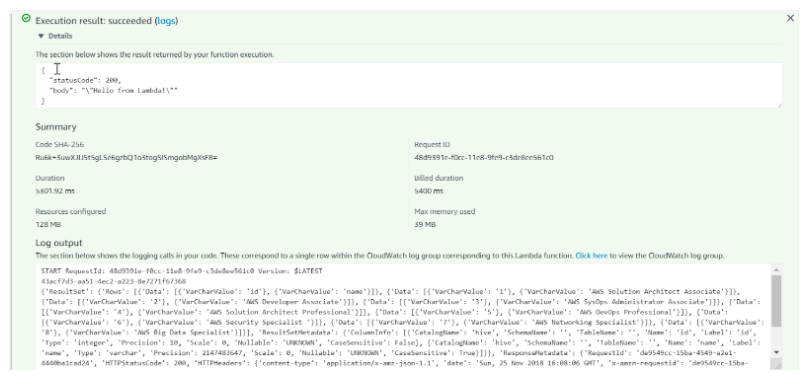The width and height of the screenshot is (806, 384).
Task: Open the Click here CloudWatch link
Action: [x=591, y=255]
